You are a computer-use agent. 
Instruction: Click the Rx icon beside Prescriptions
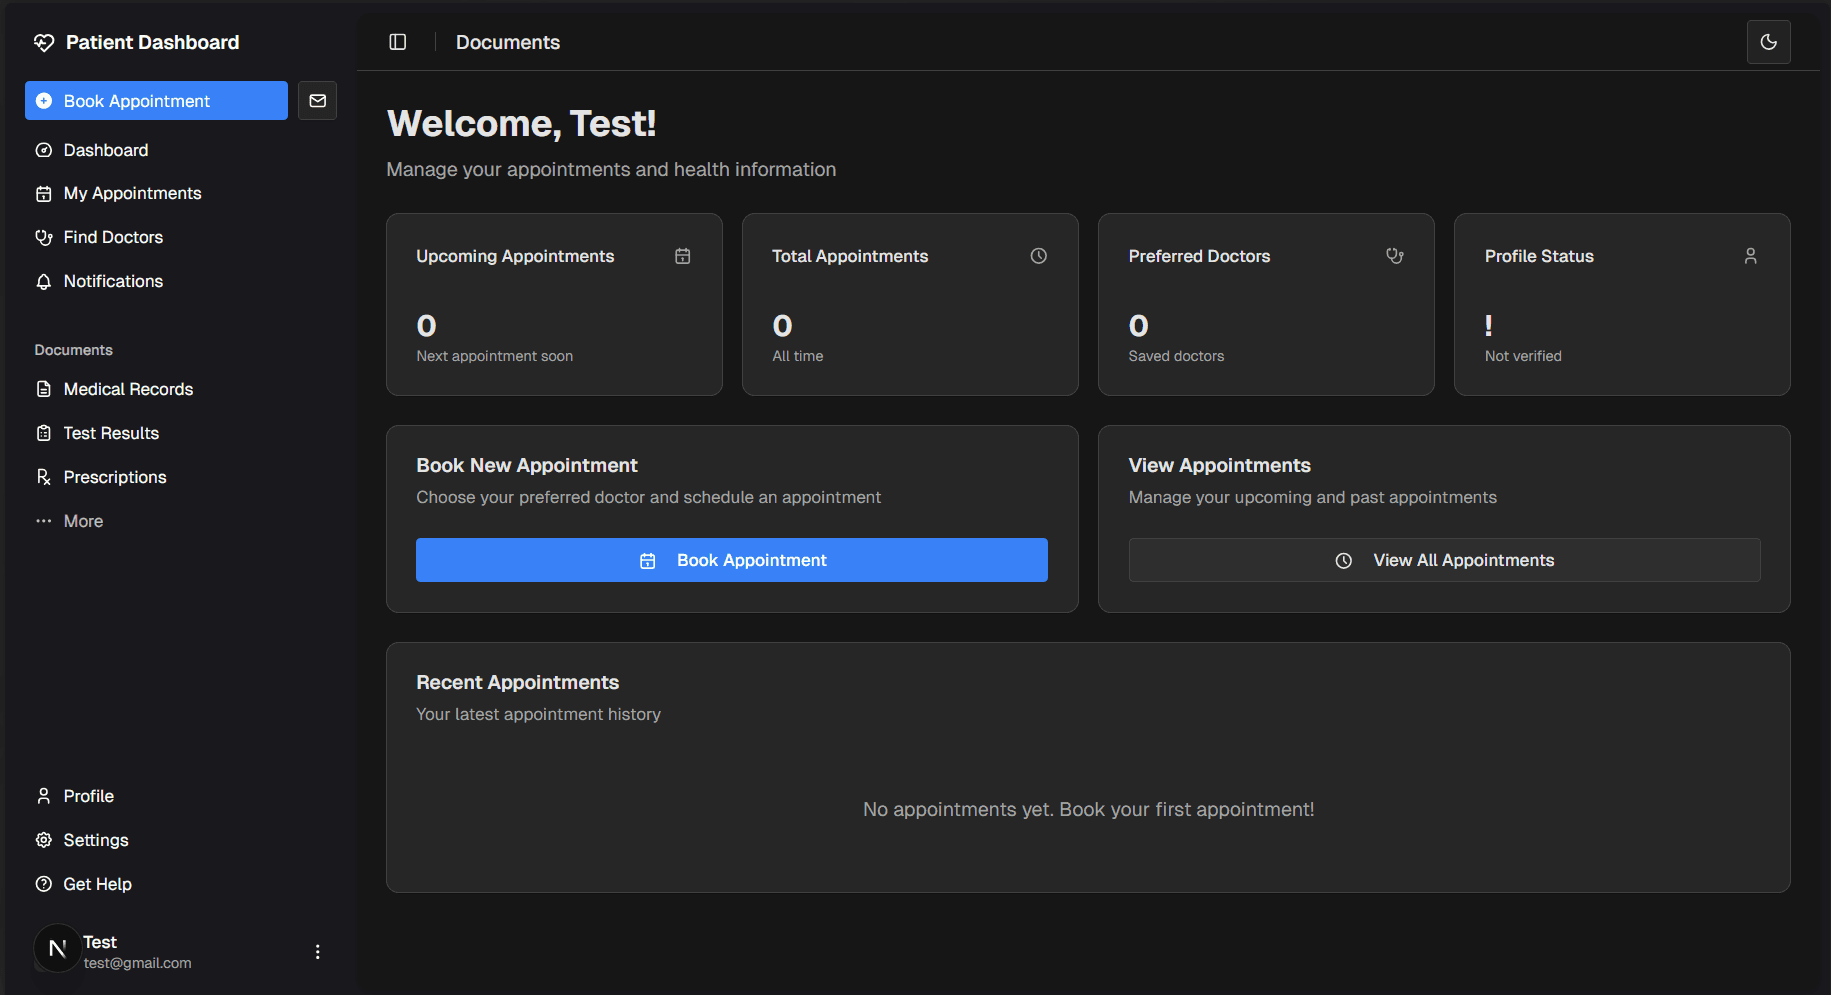(44, 477)
